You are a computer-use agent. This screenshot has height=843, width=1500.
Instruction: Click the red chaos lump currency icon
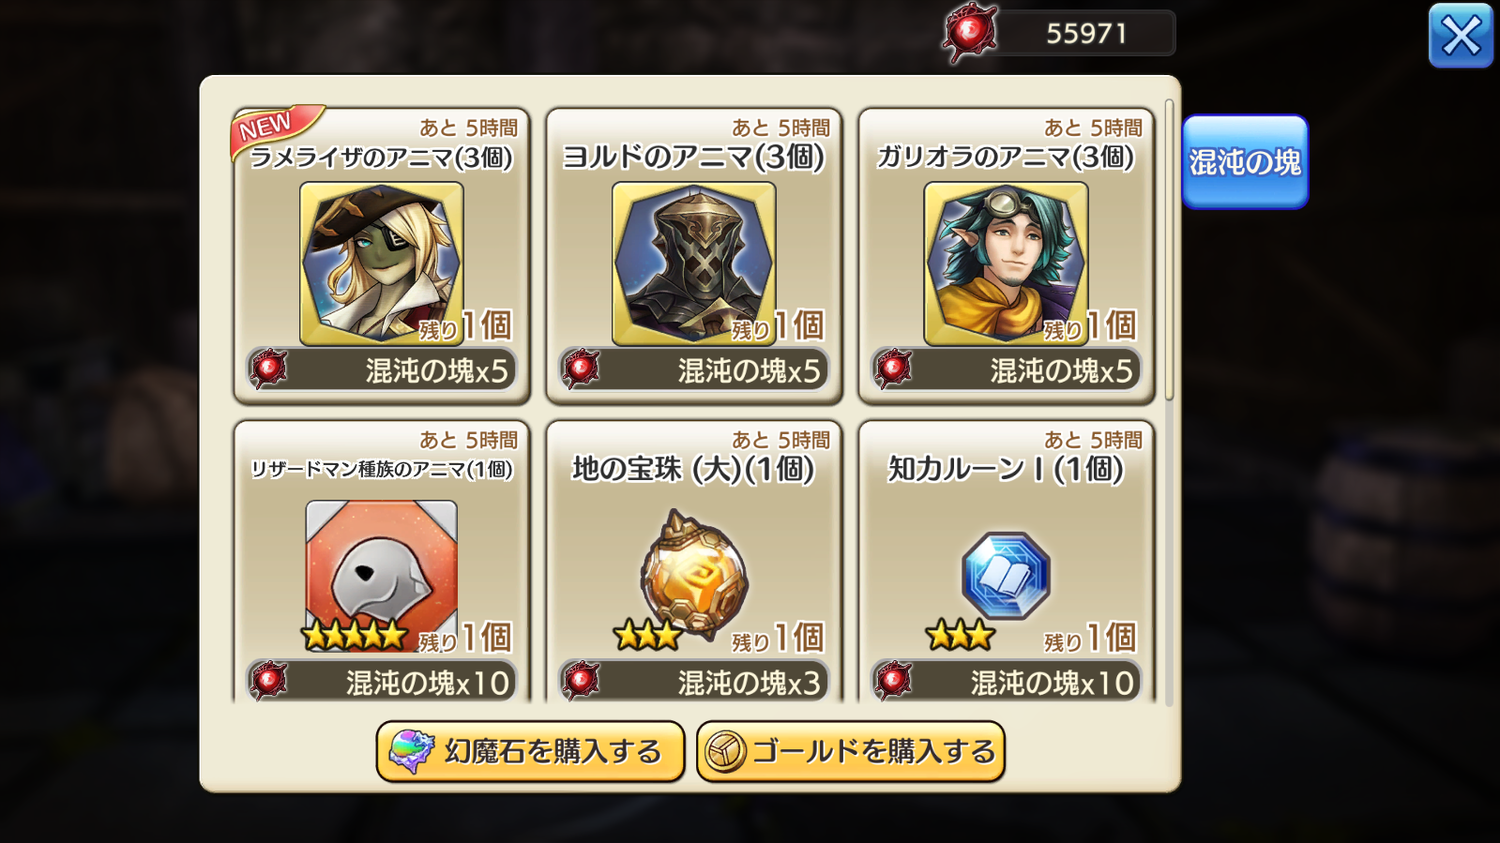point(970,33)
